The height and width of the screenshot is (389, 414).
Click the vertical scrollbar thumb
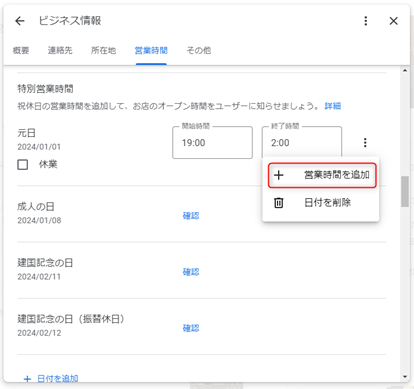click(x=405, y=192)
